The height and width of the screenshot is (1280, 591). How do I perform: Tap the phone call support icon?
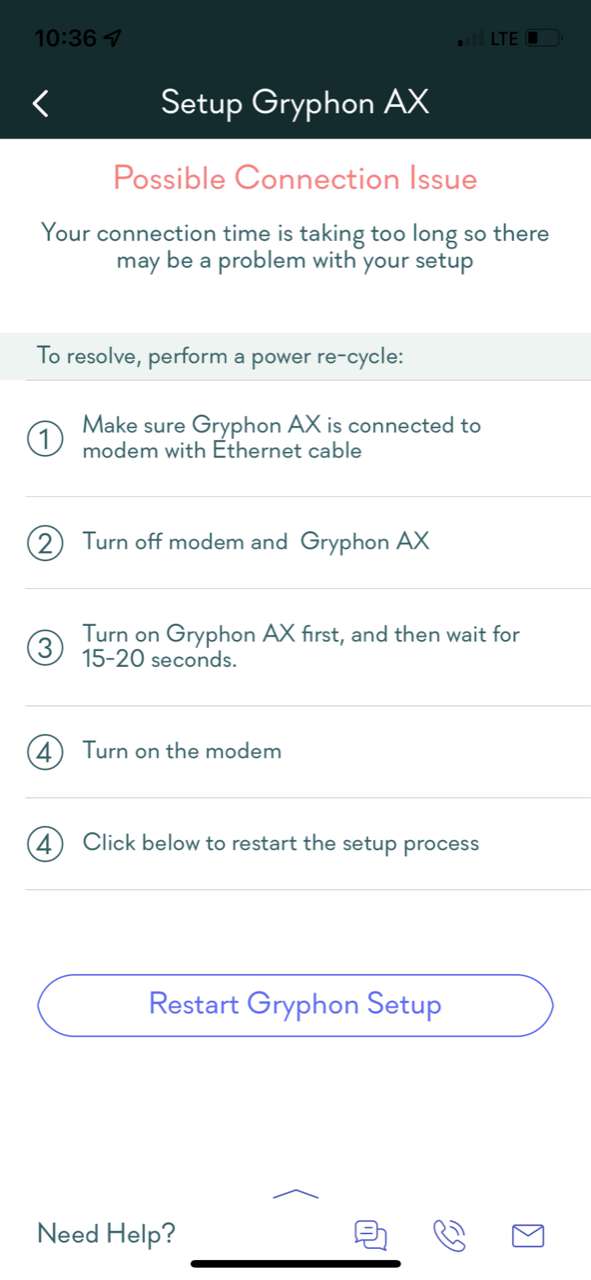coord(450,1235)
